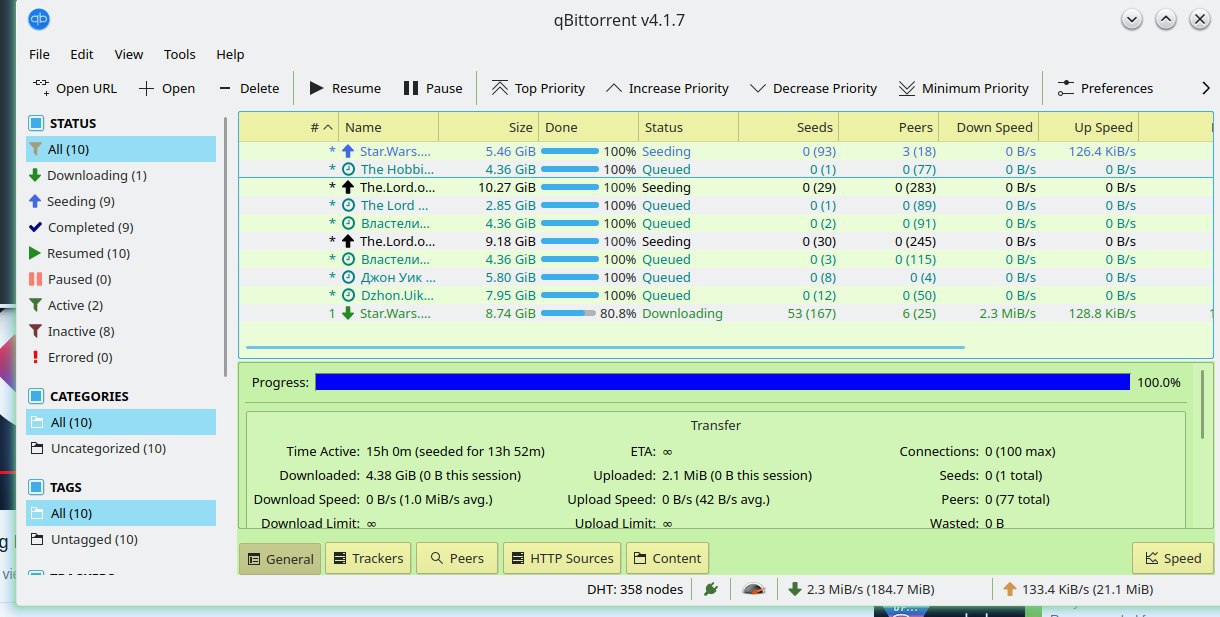Resume torrents with the play icon
The width and height of the screenshot is (1220, 617).
(x=317, y=88)
